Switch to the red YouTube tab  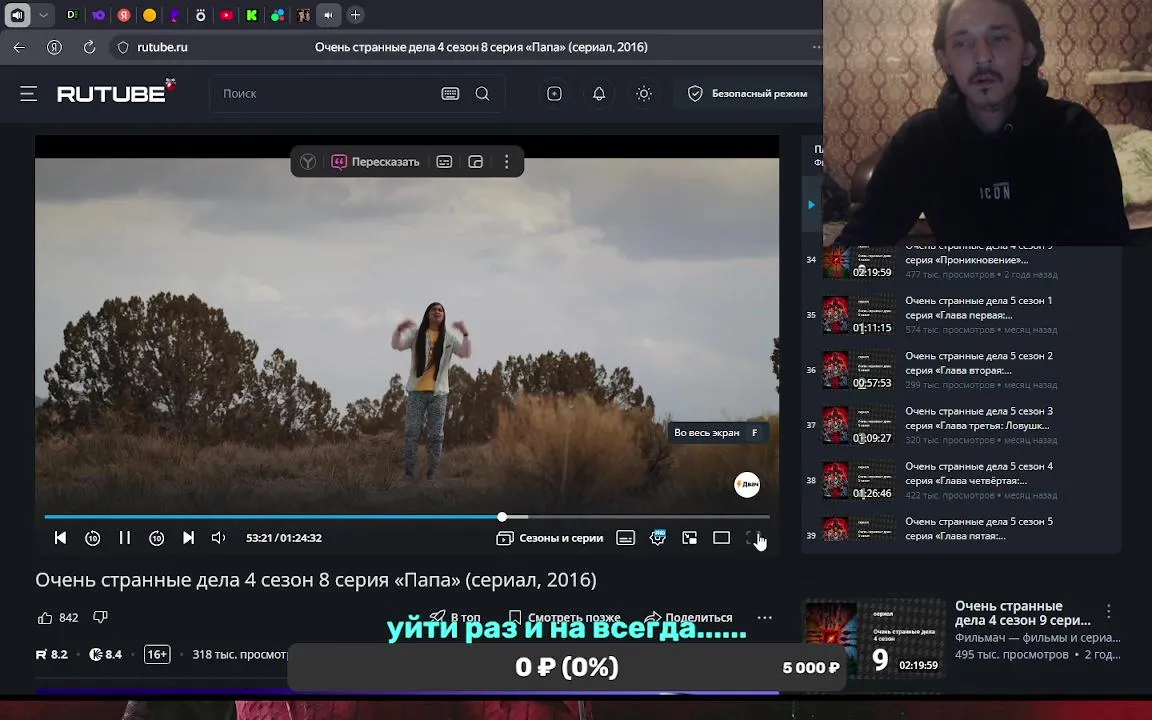[x=226, y=15]
